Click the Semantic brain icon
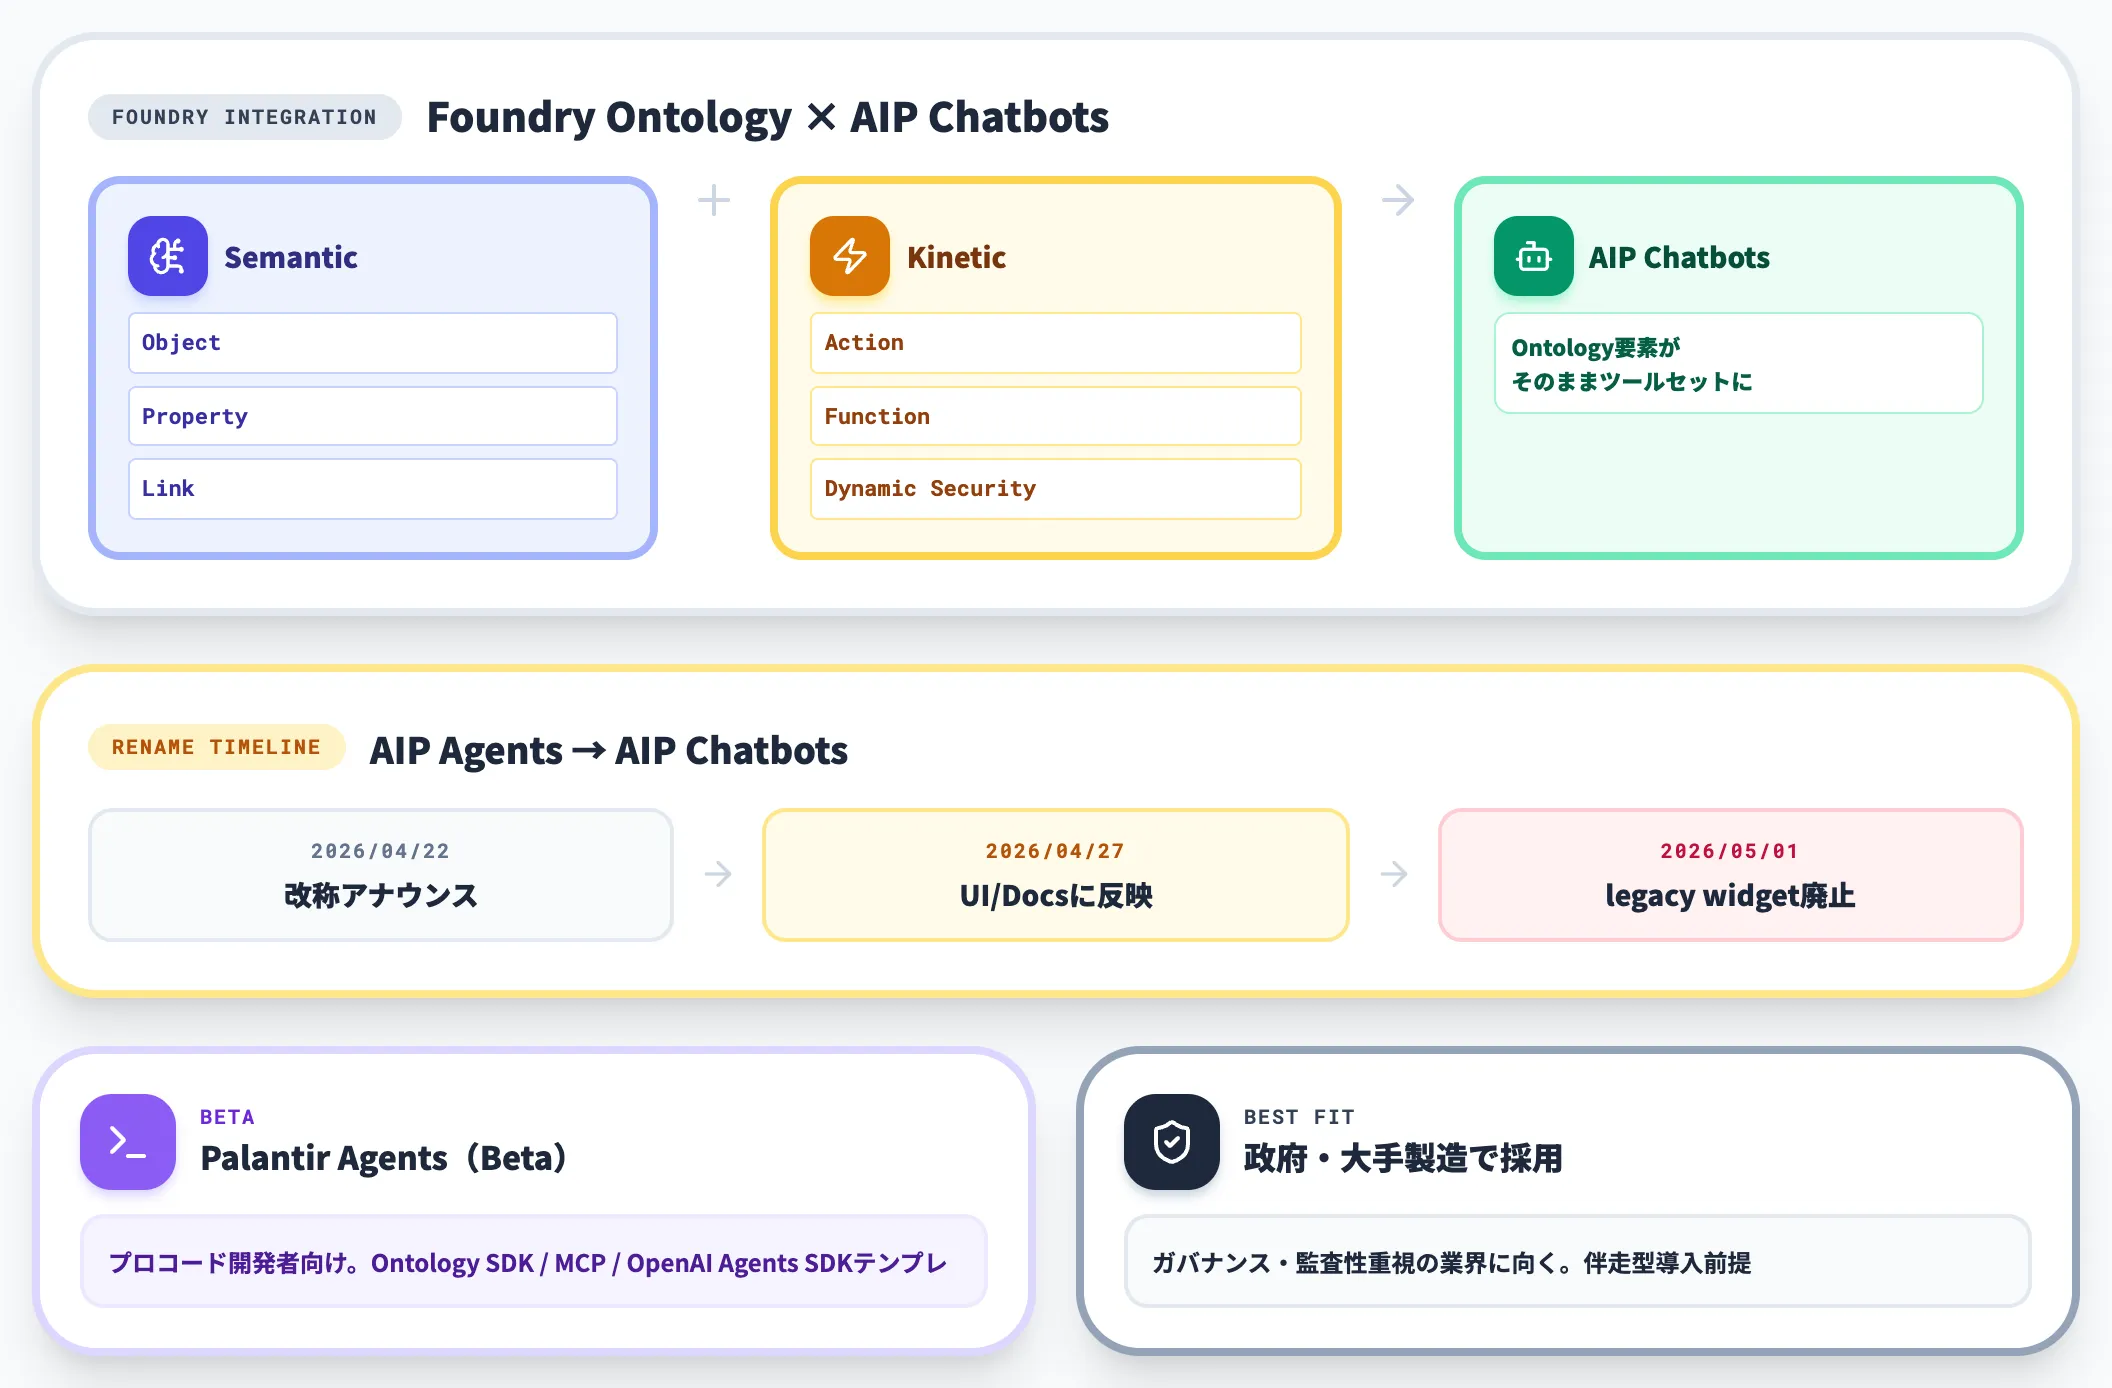The height and width of the screenshot is (1388, 2112). pyautogui.click(x=168, y=256)
